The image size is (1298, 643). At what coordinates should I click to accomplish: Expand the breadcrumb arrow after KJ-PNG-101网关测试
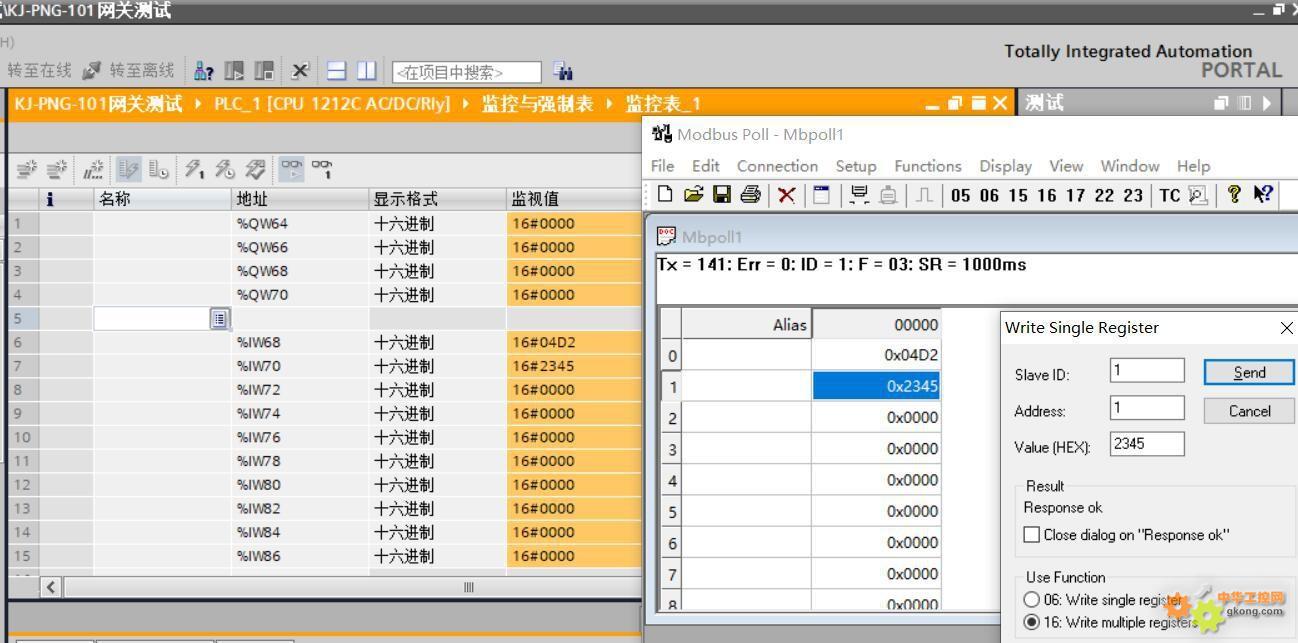pyautogui.click(x=198, y=103)
